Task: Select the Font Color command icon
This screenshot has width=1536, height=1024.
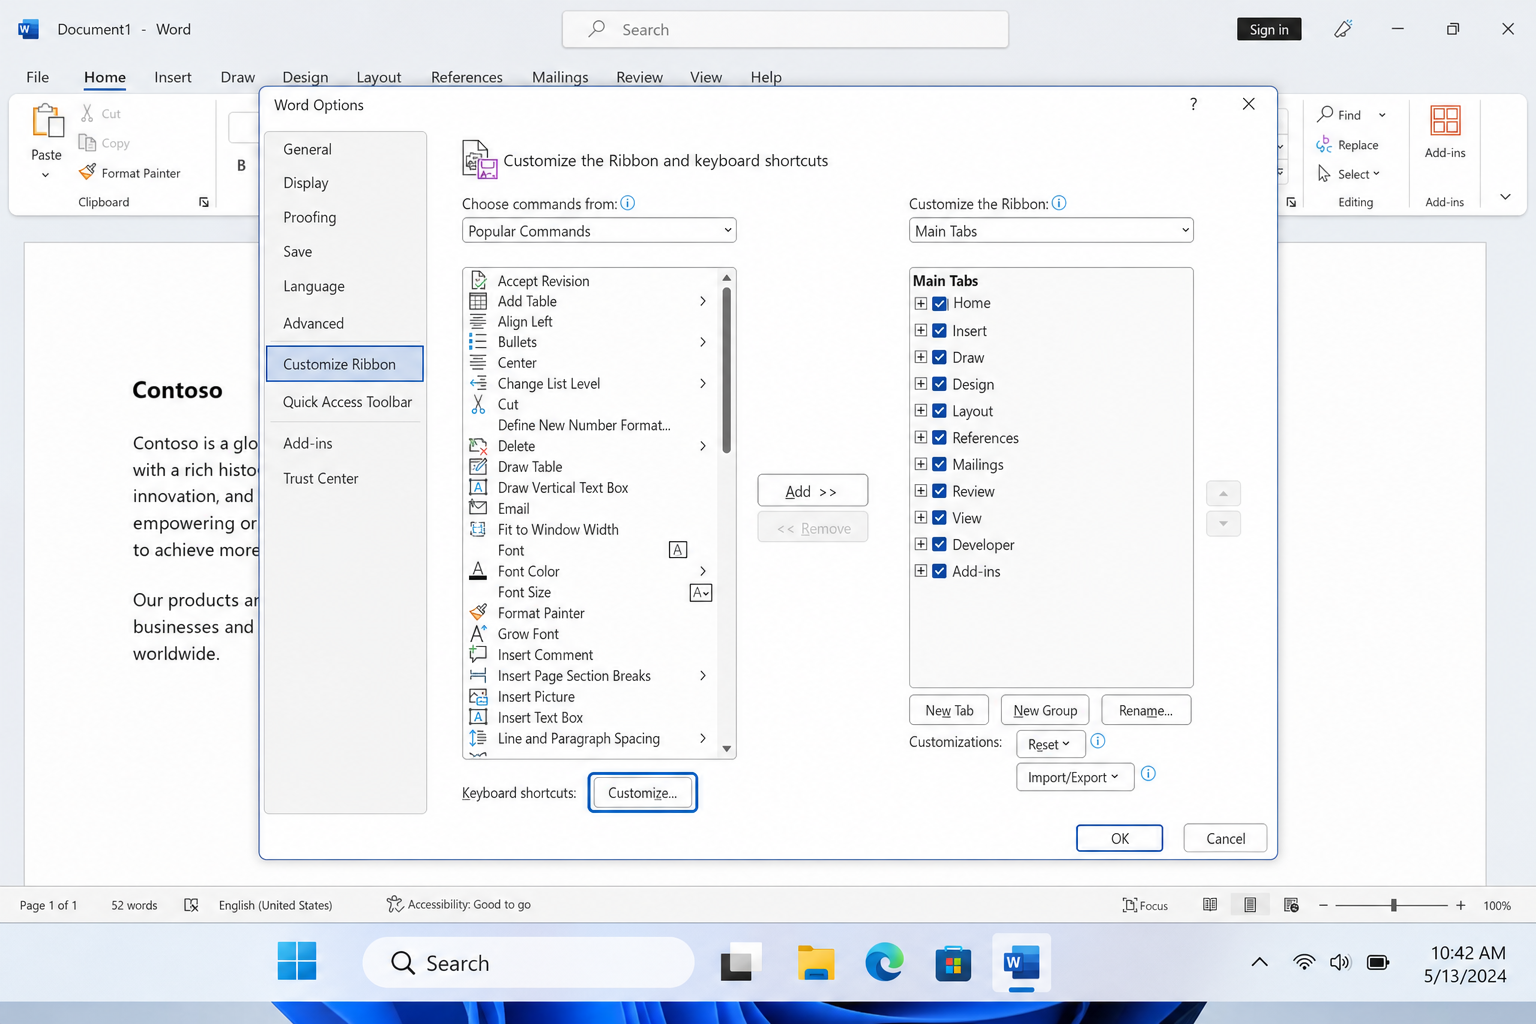Action: tap(478, 571)
